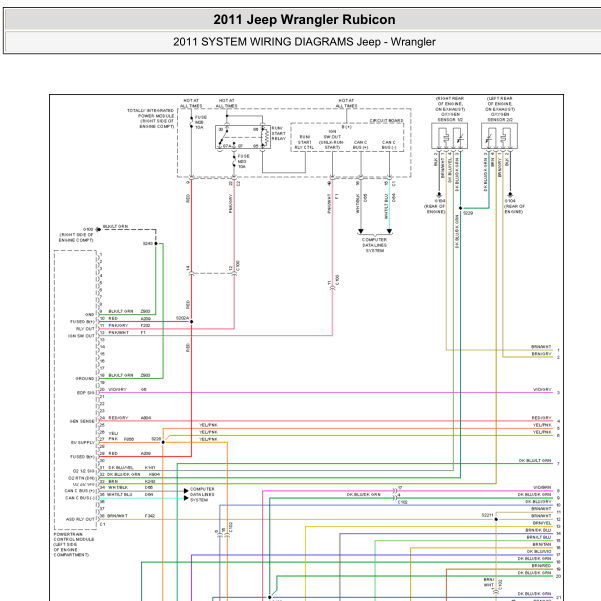Image resolution: width=601 pixels, height=601 pixels.
Task: Click 'PNK/WHT F1' wire label at pin 12
Action: (127, 332)
